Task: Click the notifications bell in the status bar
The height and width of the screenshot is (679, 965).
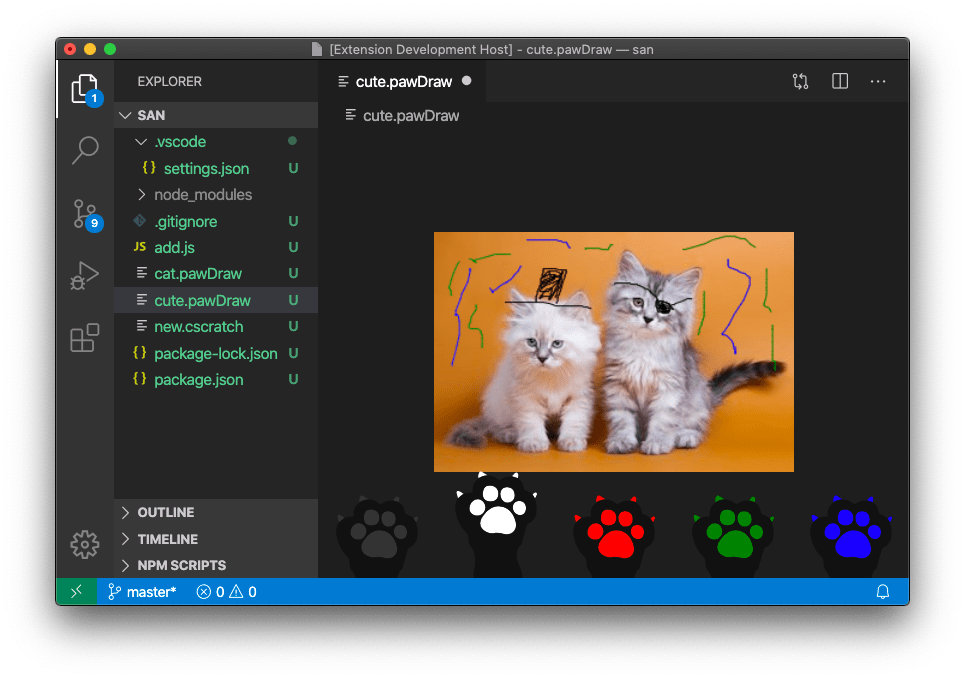Action: (x=883, y=591)
